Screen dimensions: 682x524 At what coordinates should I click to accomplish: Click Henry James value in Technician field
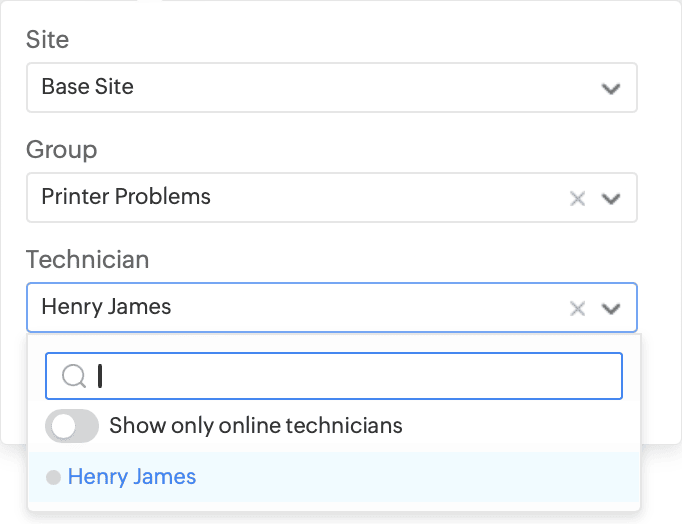click(x=106, y=307)
